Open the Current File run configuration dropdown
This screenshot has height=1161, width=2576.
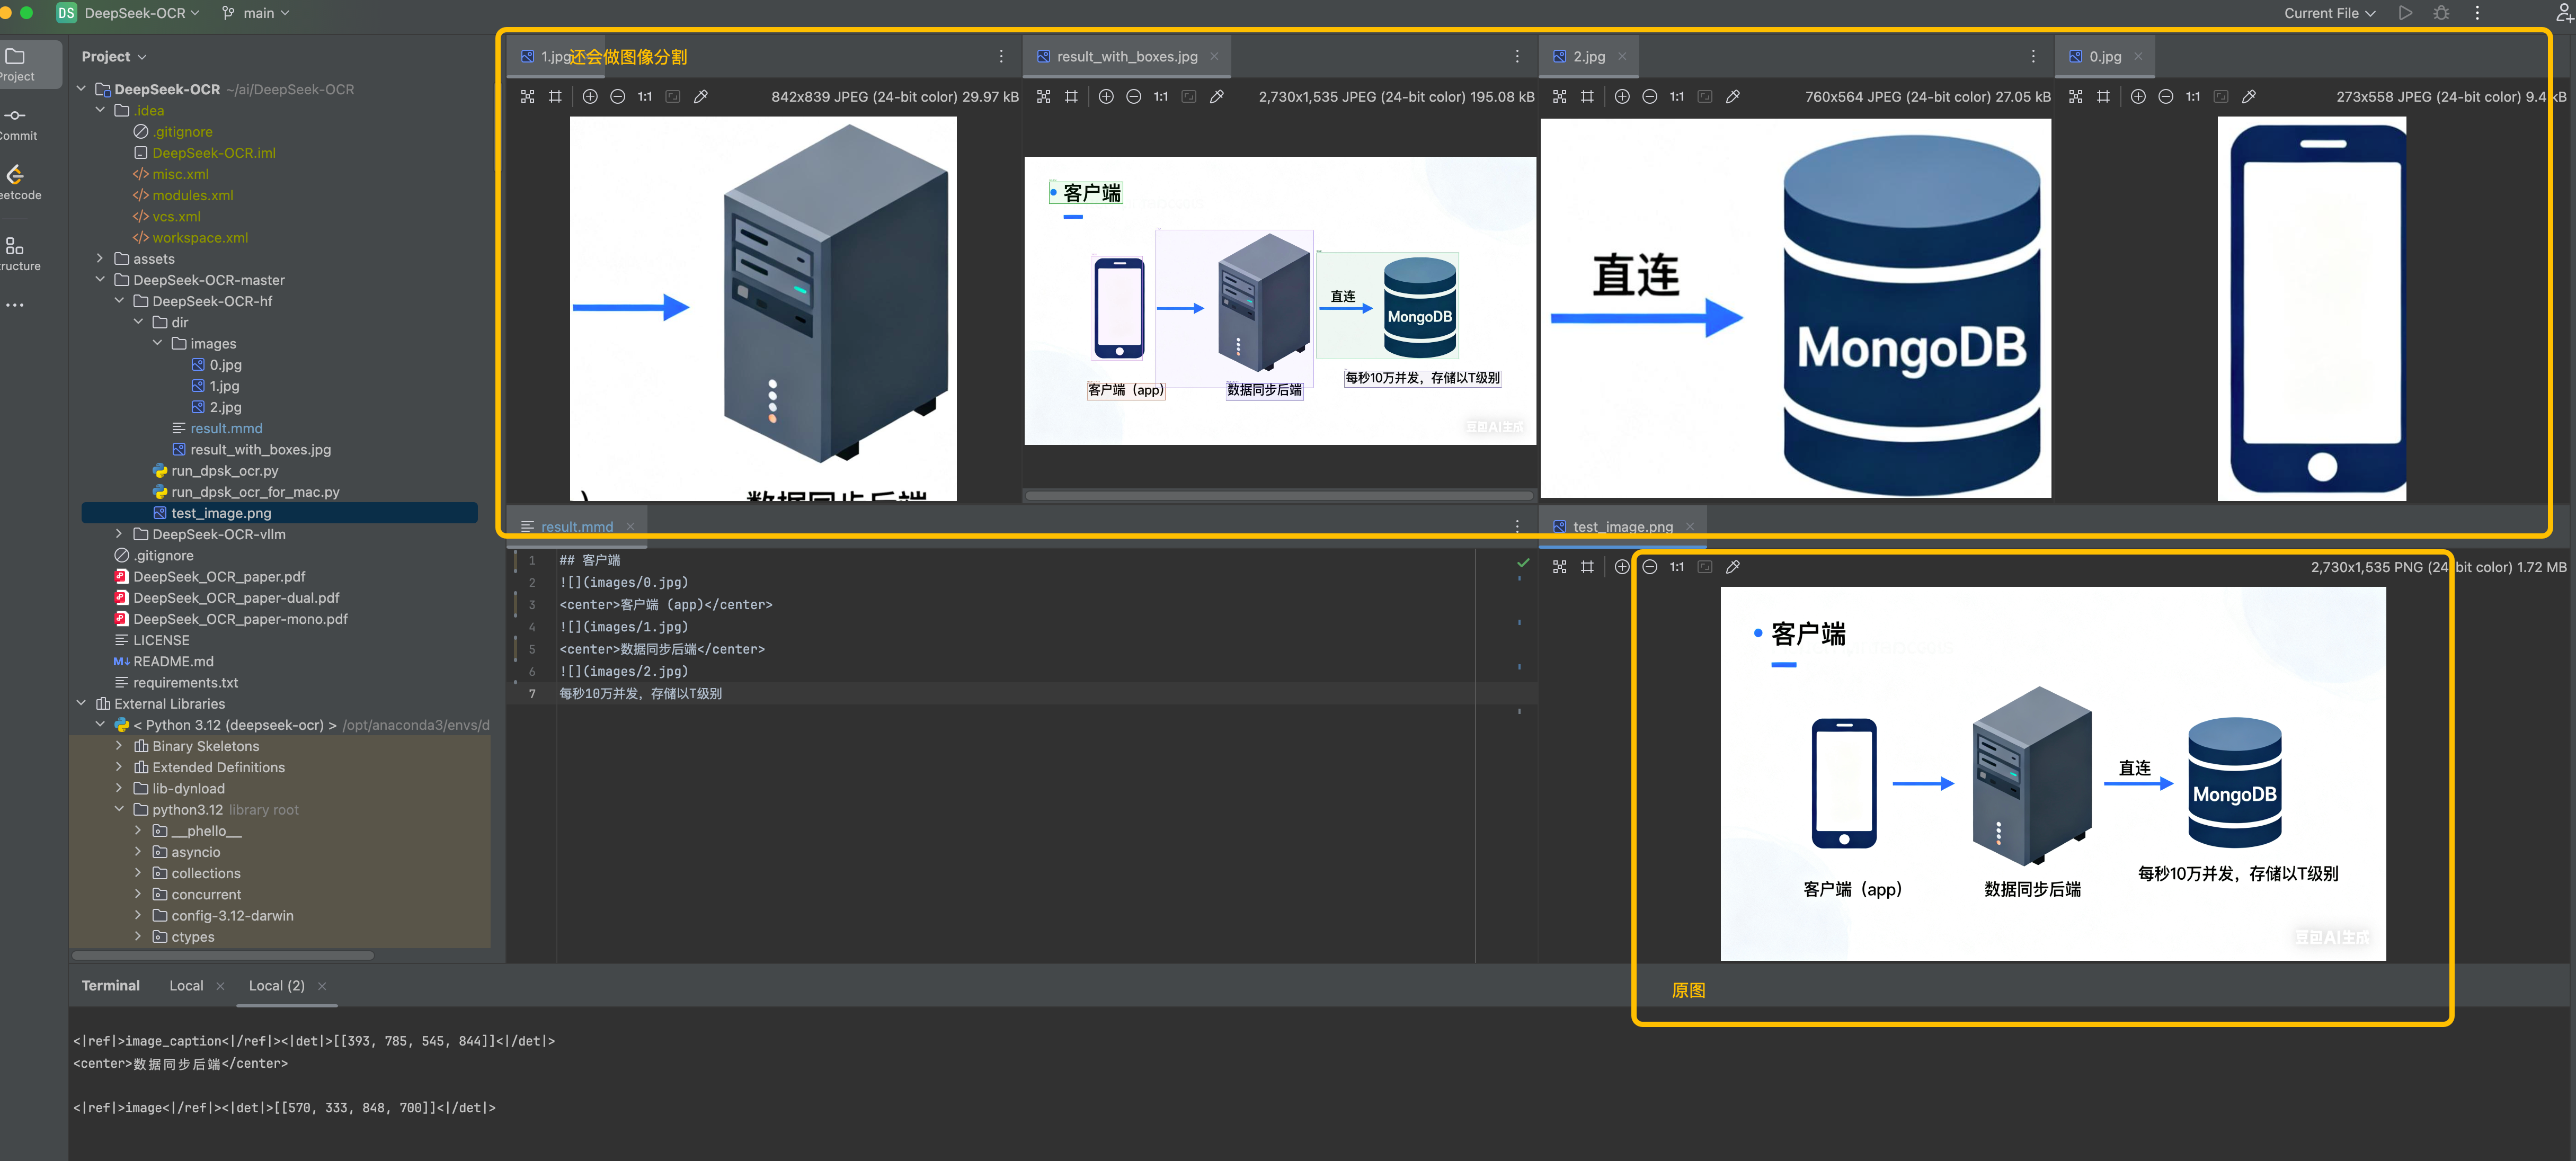coord(2329,13)
